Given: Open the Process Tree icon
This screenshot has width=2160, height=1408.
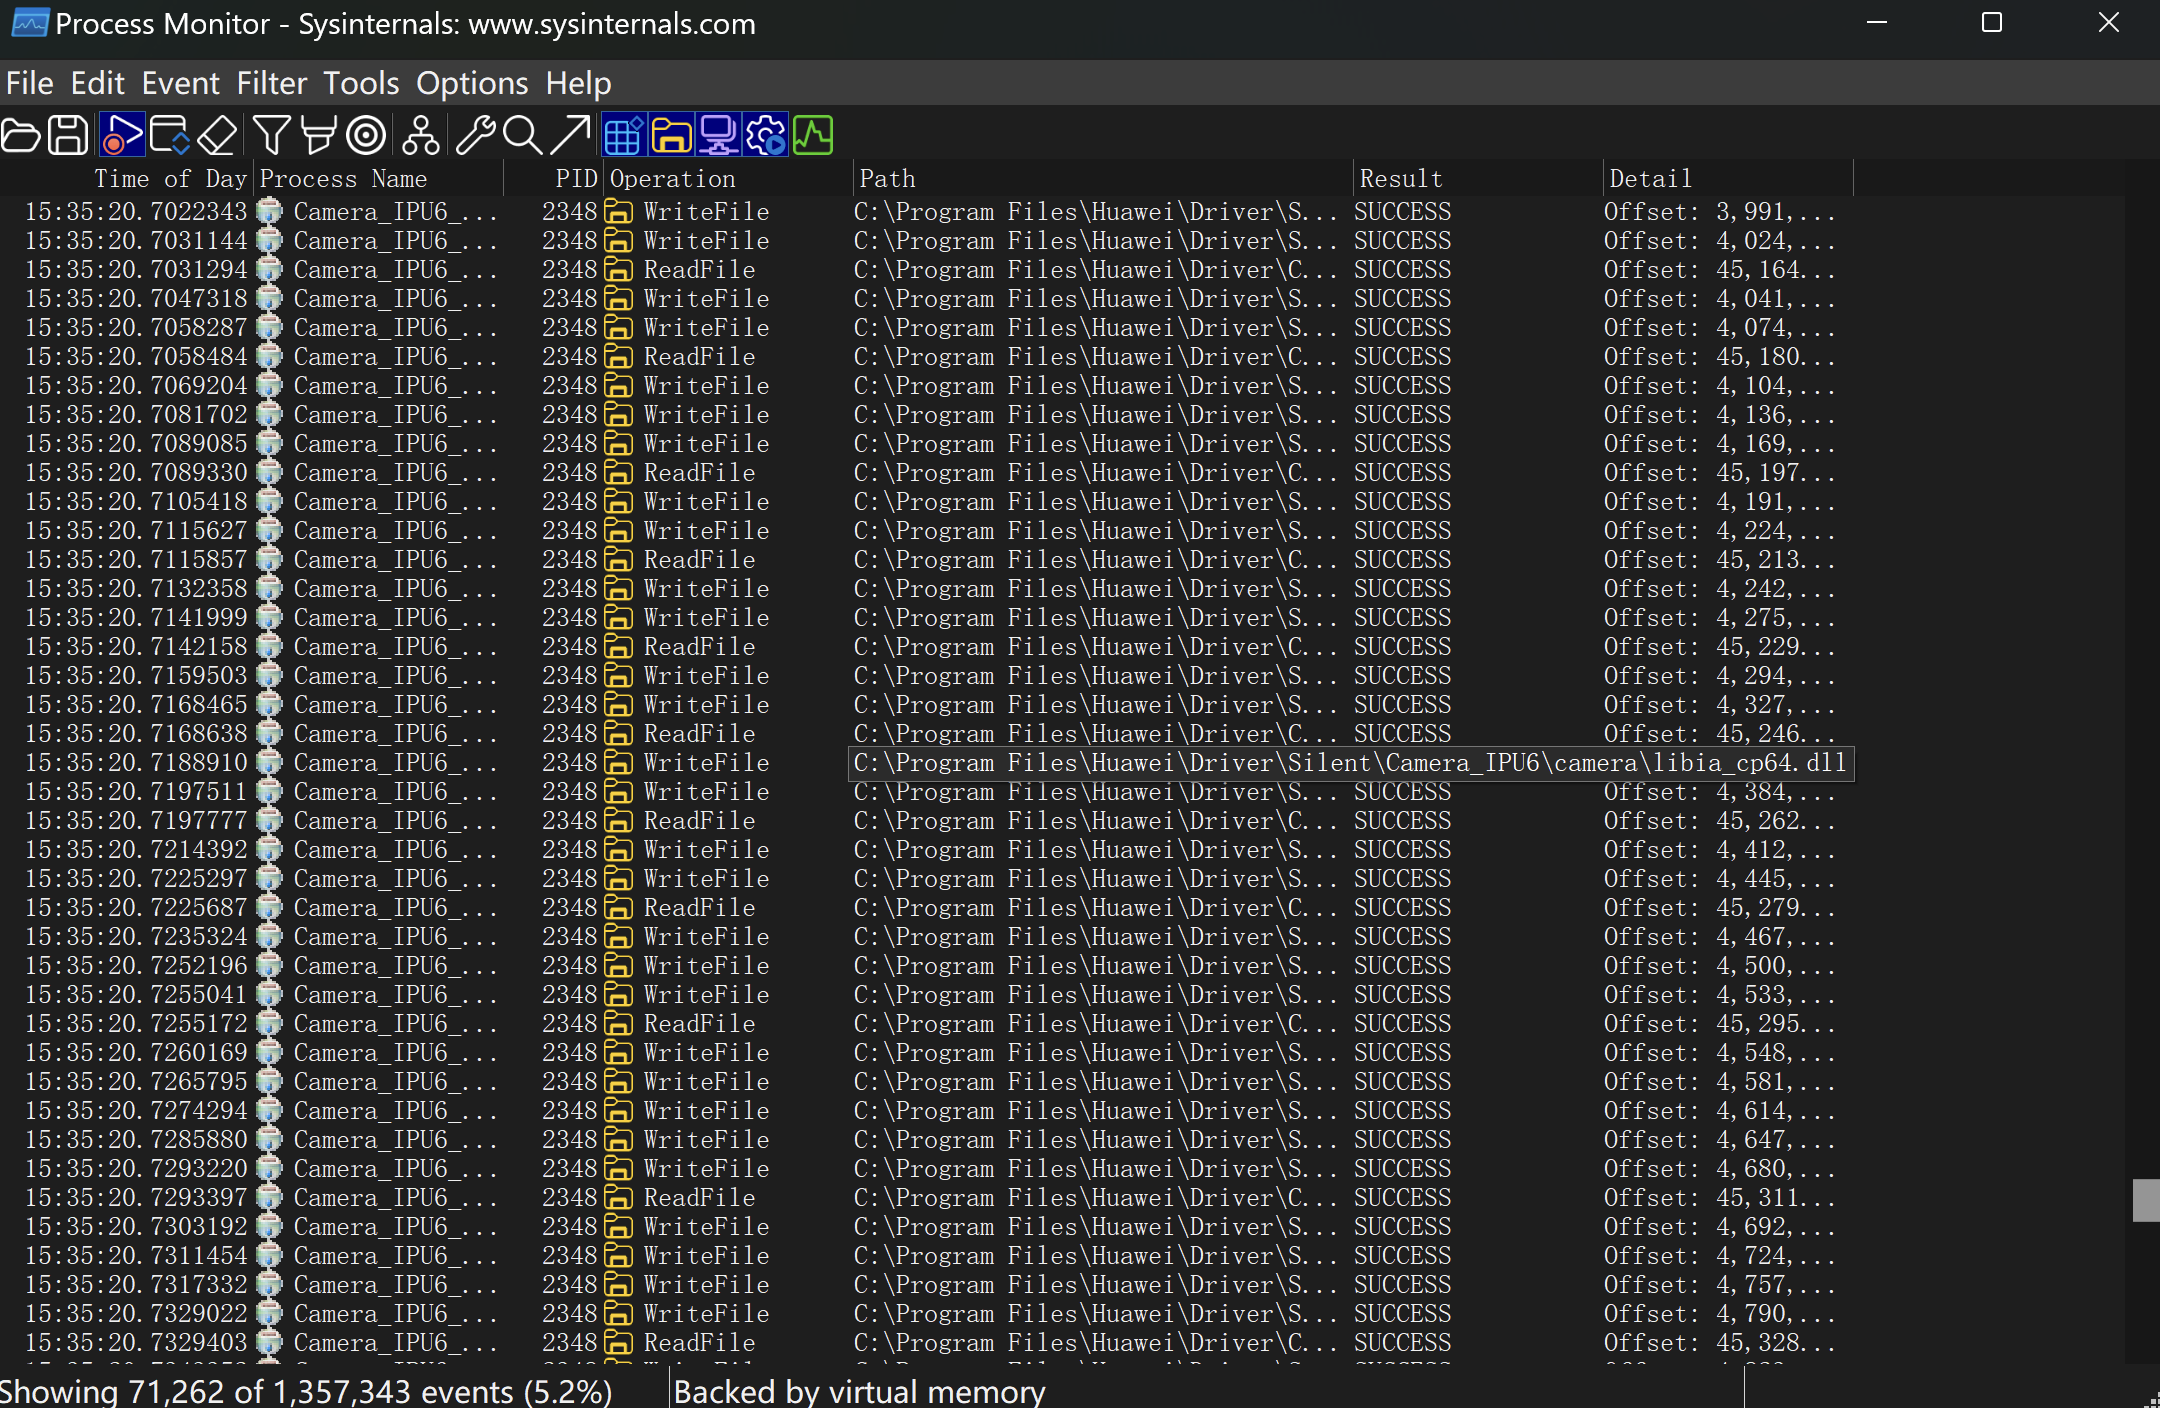Looking at the screenshot, I should [x=420, y=135].
